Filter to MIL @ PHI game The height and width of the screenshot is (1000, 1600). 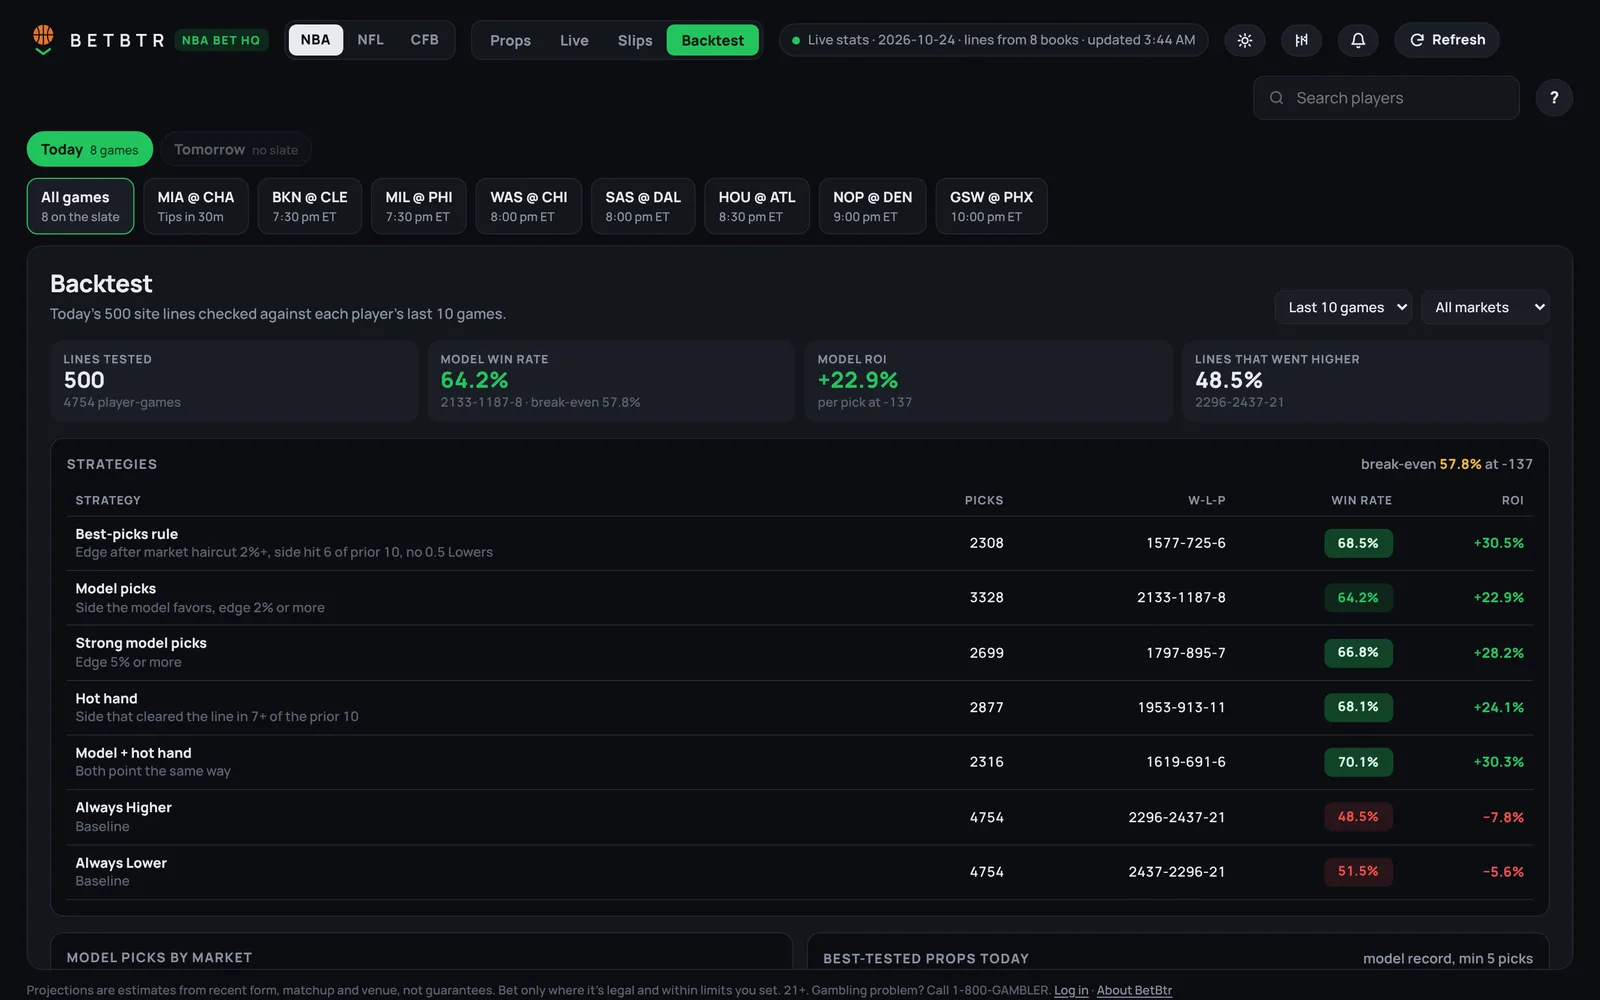(x=419, y=206)
